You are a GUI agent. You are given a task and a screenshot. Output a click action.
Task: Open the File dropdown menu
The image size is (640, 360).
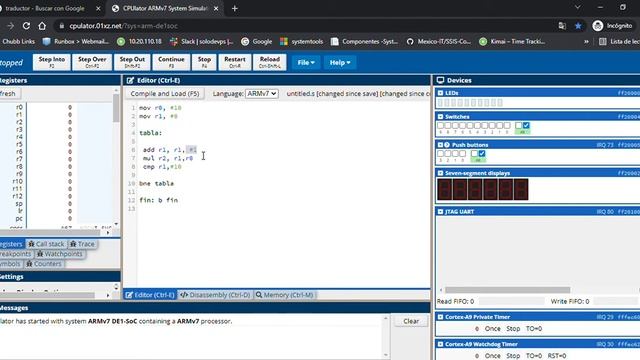[x=306, y=62]
